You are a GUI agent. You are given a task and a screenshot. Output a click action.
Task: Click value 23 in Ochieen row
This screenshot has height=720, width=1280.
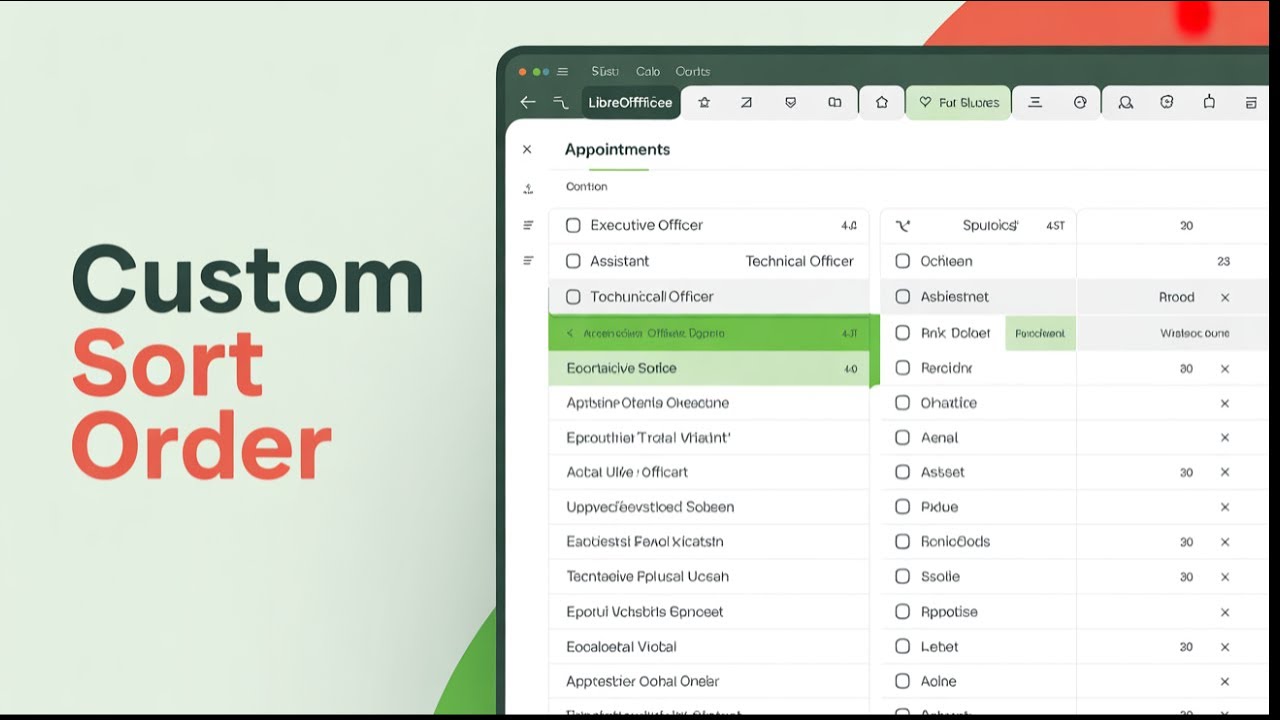(x=1223, y=261)
